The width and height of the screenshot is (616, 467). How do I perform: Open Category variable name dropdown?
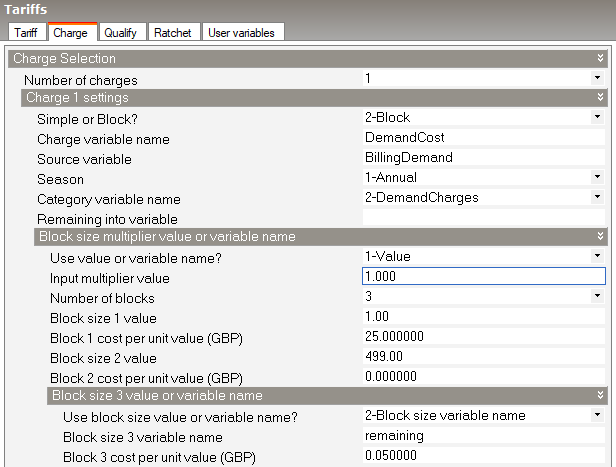597,198
